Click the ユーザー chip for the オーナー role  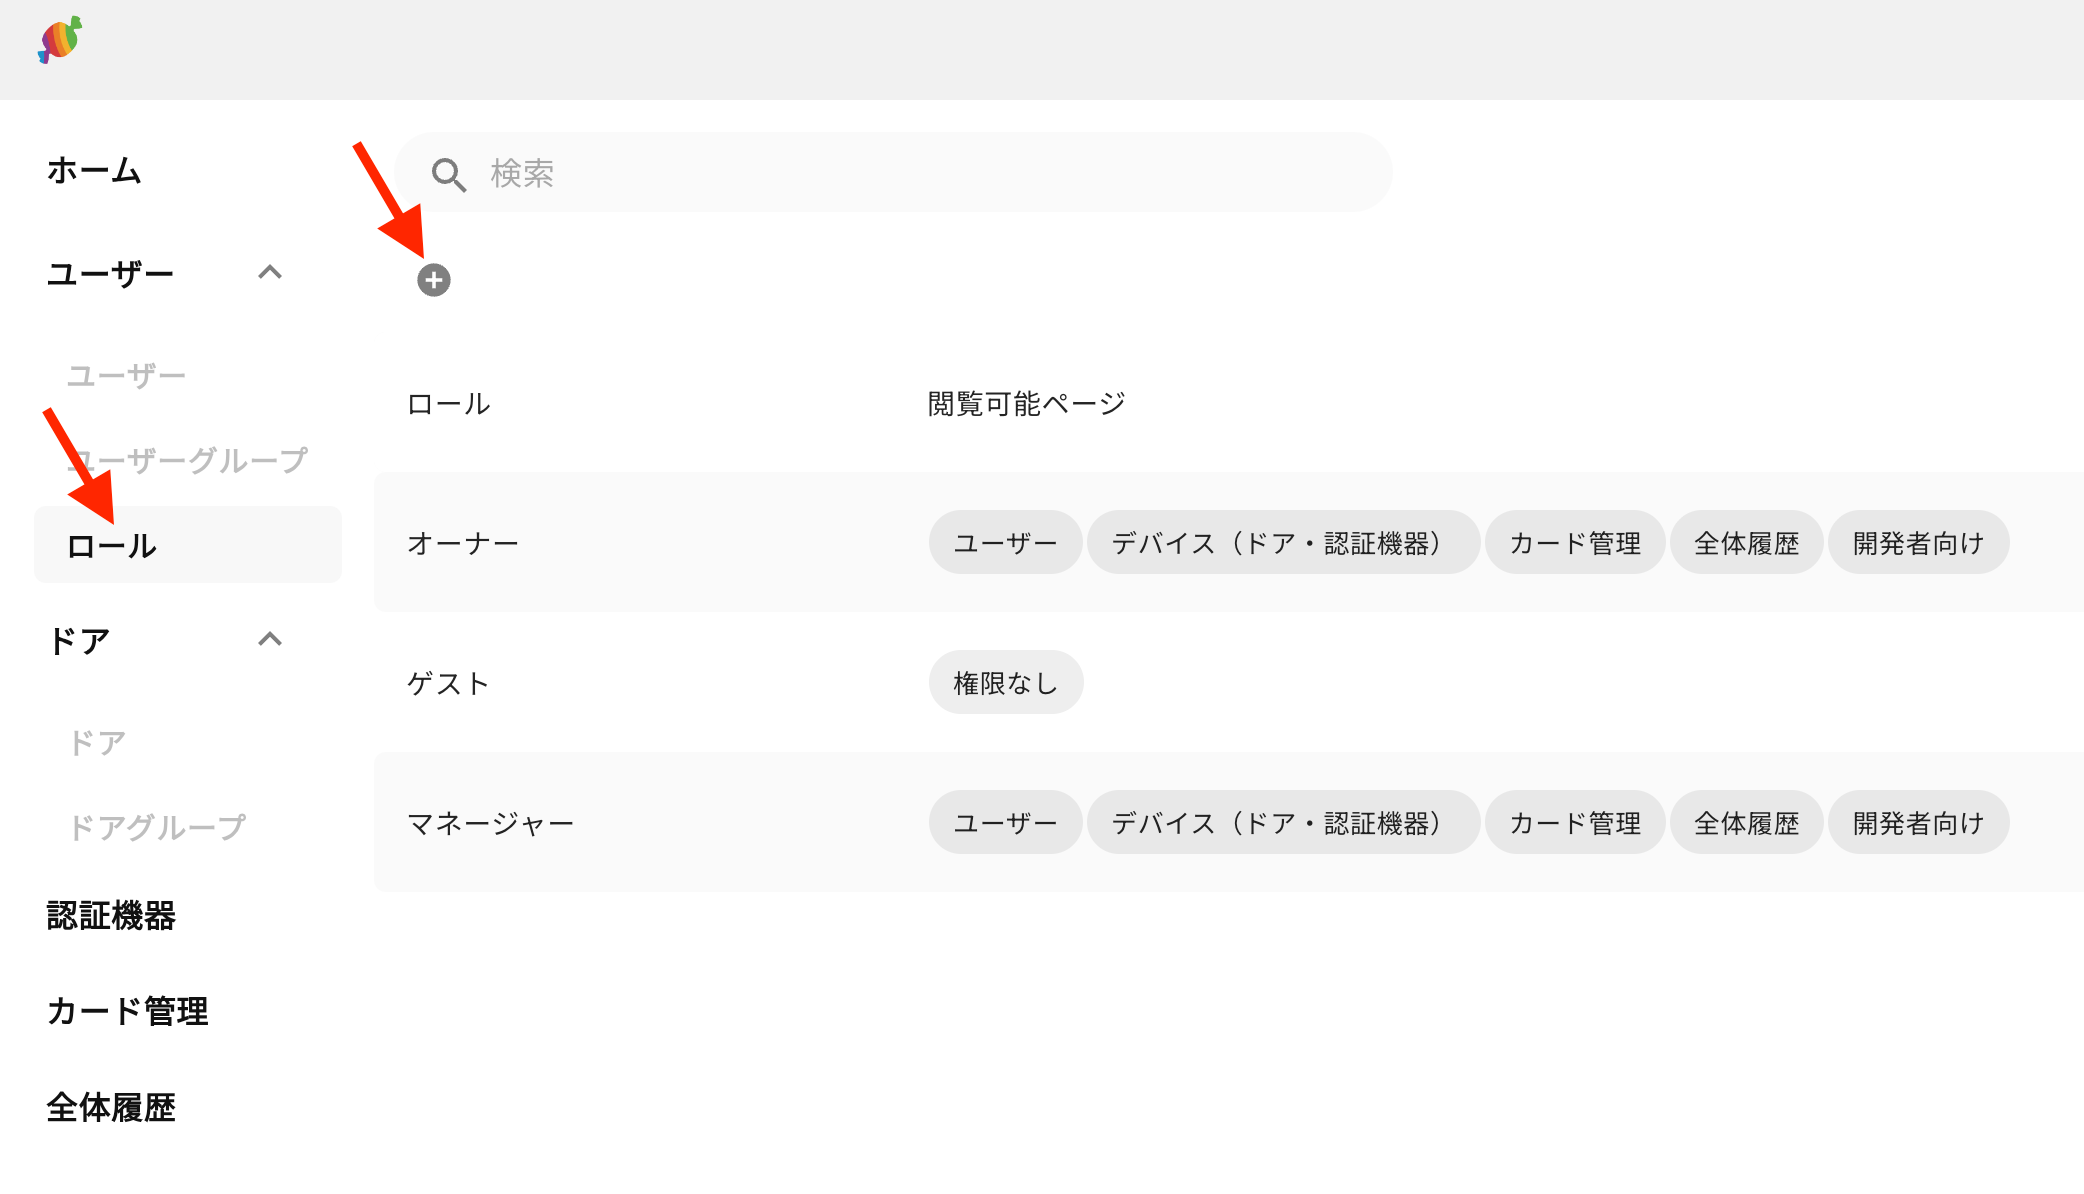(x=1005, y=542)
